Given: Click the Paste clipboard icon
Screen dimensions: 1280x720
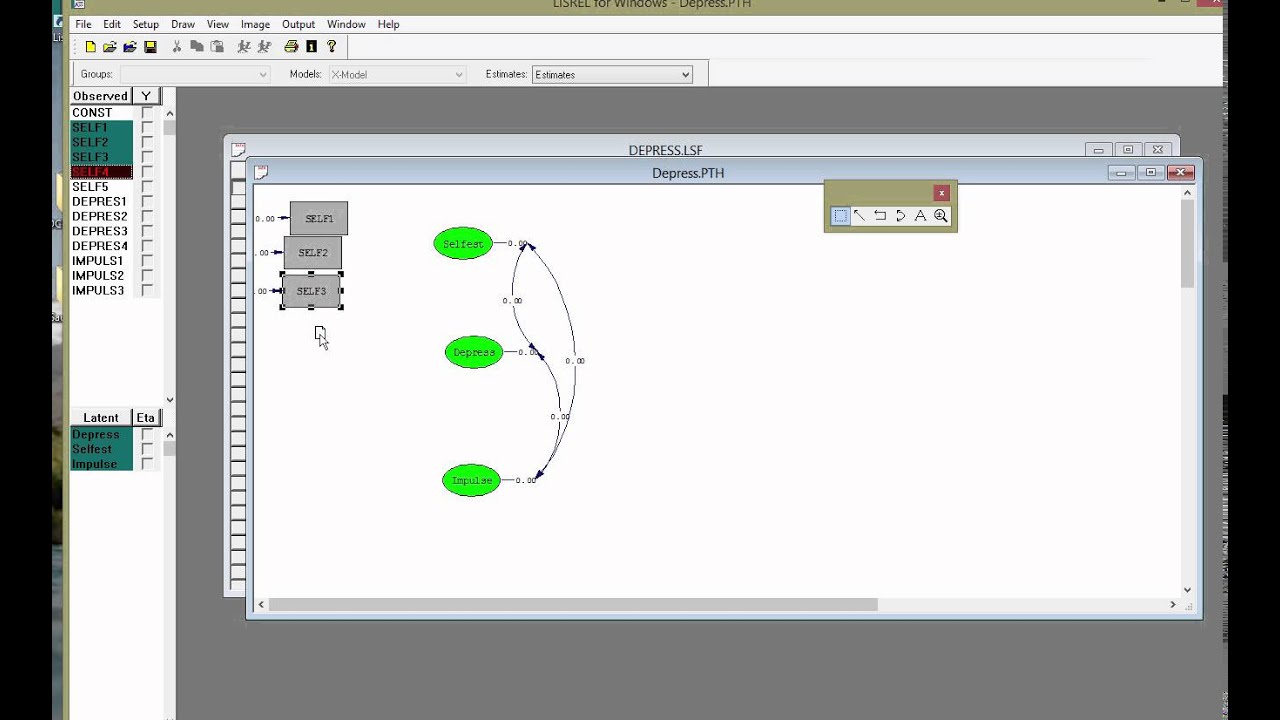Looking at the screenshot, I should 215,47.
